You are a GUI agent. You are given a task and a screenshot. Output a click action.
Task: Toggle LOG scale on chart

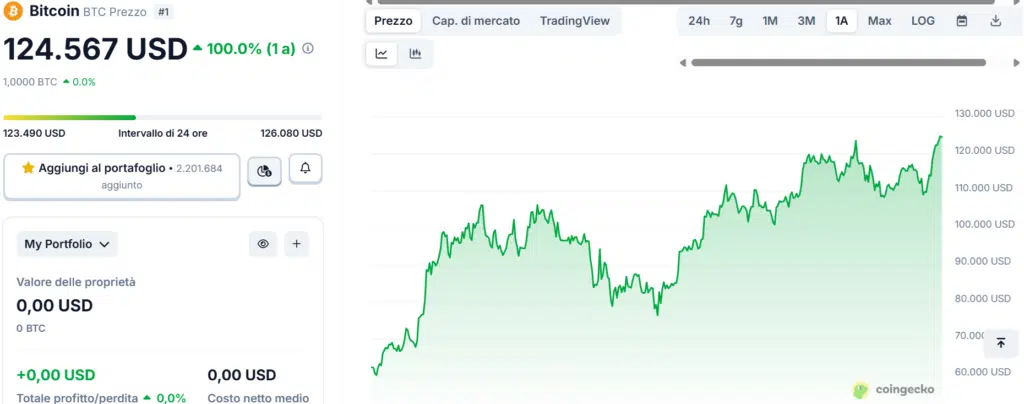[x=923, y=21]
